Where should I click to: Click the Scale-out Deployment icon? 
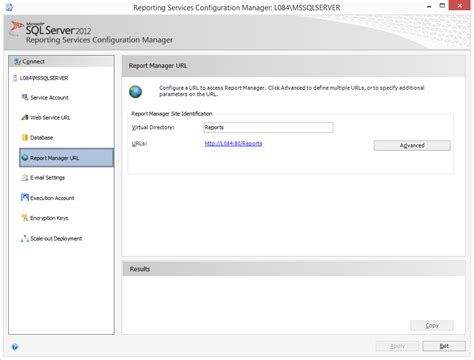pos(25,238)
